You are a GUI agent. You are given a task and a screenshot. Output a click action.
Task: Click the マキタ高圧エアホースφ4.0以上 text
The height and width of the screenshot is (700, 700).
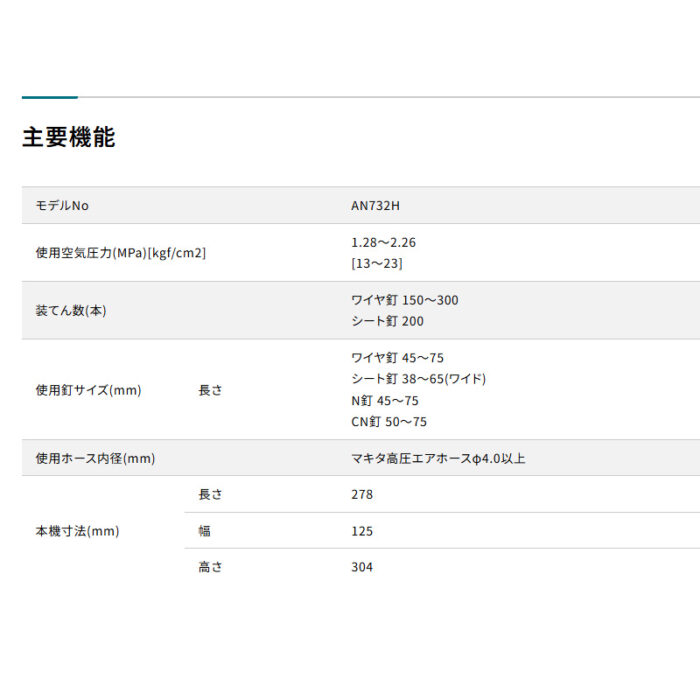438,458
